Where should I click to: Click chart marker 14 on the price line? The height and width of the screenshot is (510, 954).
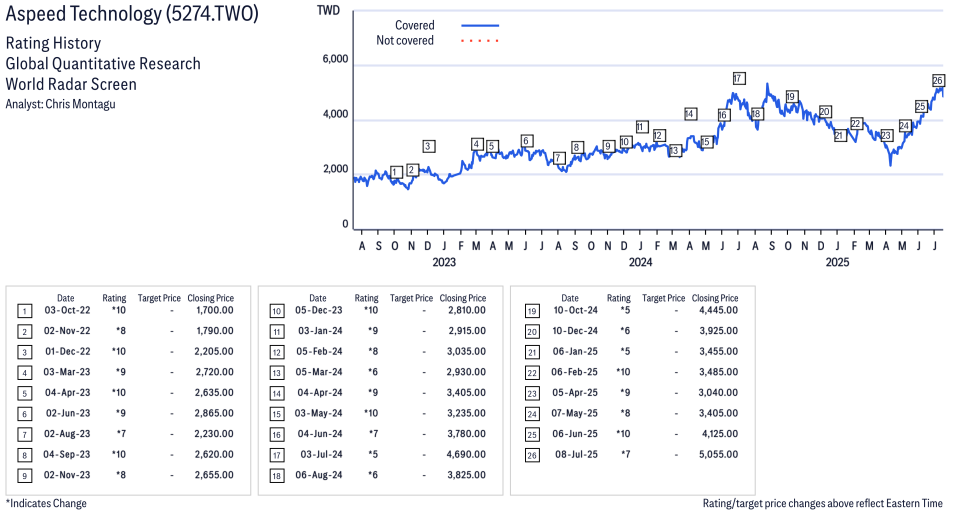point(689,114)
